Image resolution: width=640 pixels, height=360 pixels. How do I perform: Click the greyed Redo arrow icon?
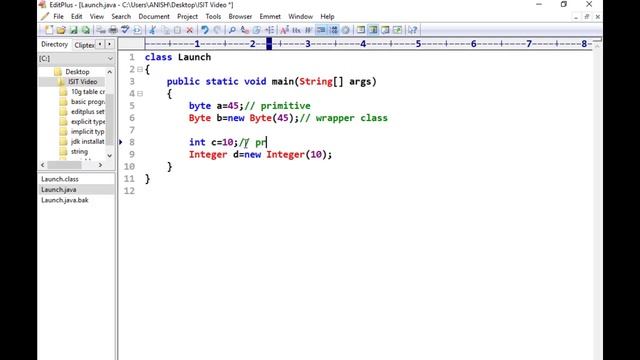click(x=217, y=30)
